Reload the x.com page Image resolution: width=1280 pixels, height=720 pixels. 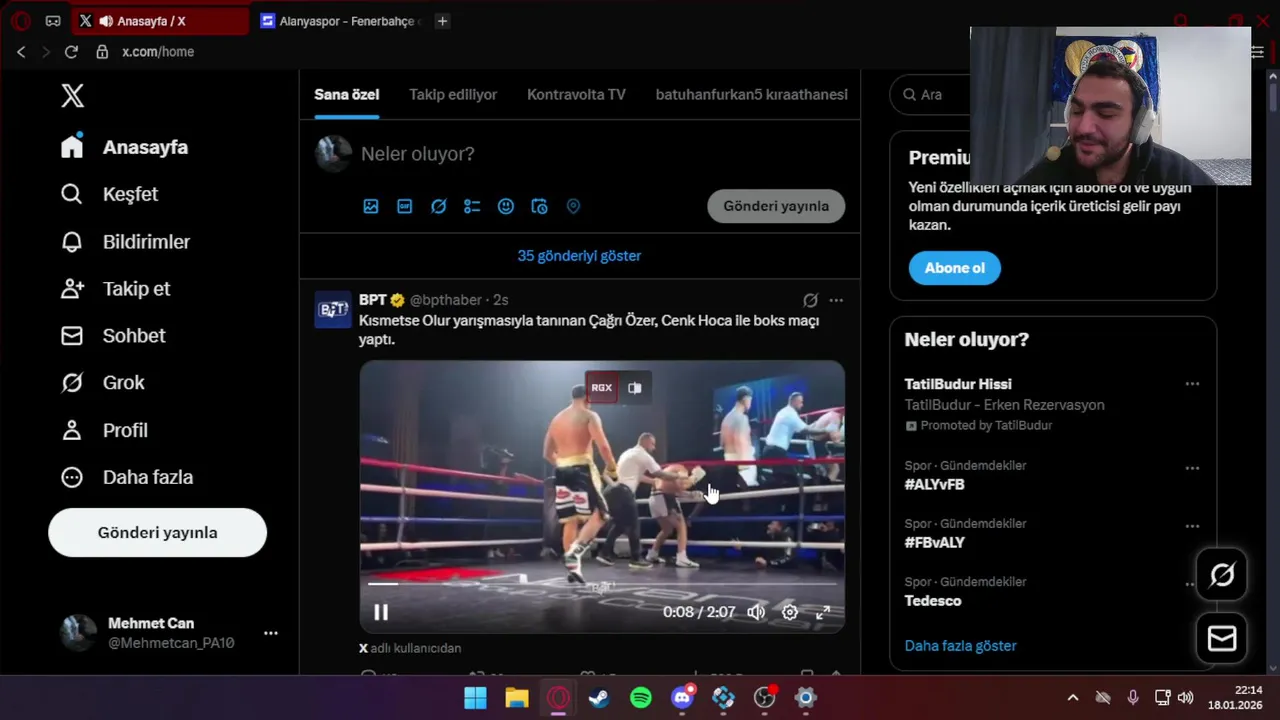pos(71,52)
